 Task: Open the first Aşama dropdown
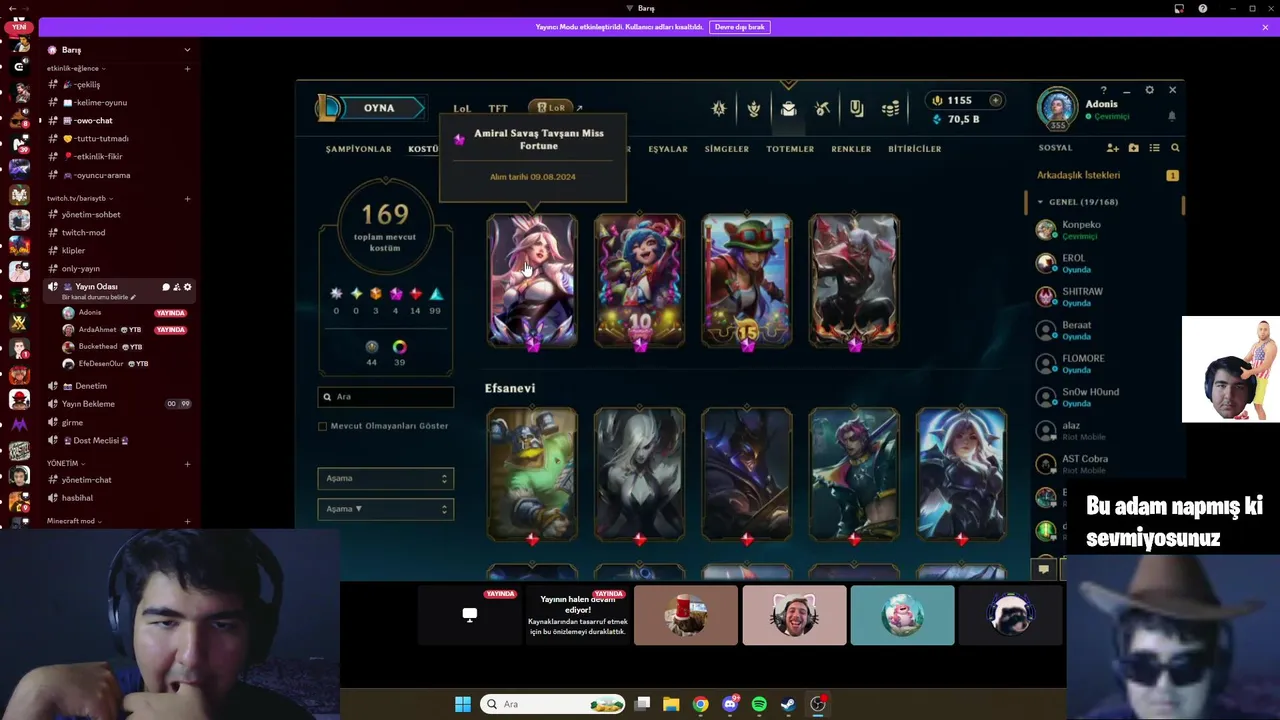click(386, 478)
